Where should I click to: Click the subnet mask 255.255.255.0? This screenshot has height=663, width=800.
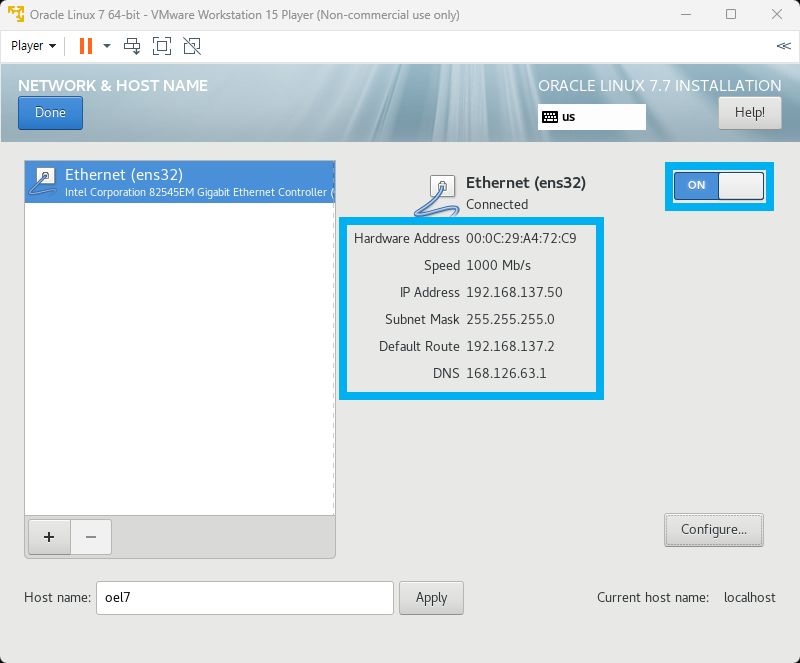[x=510, y=320]
